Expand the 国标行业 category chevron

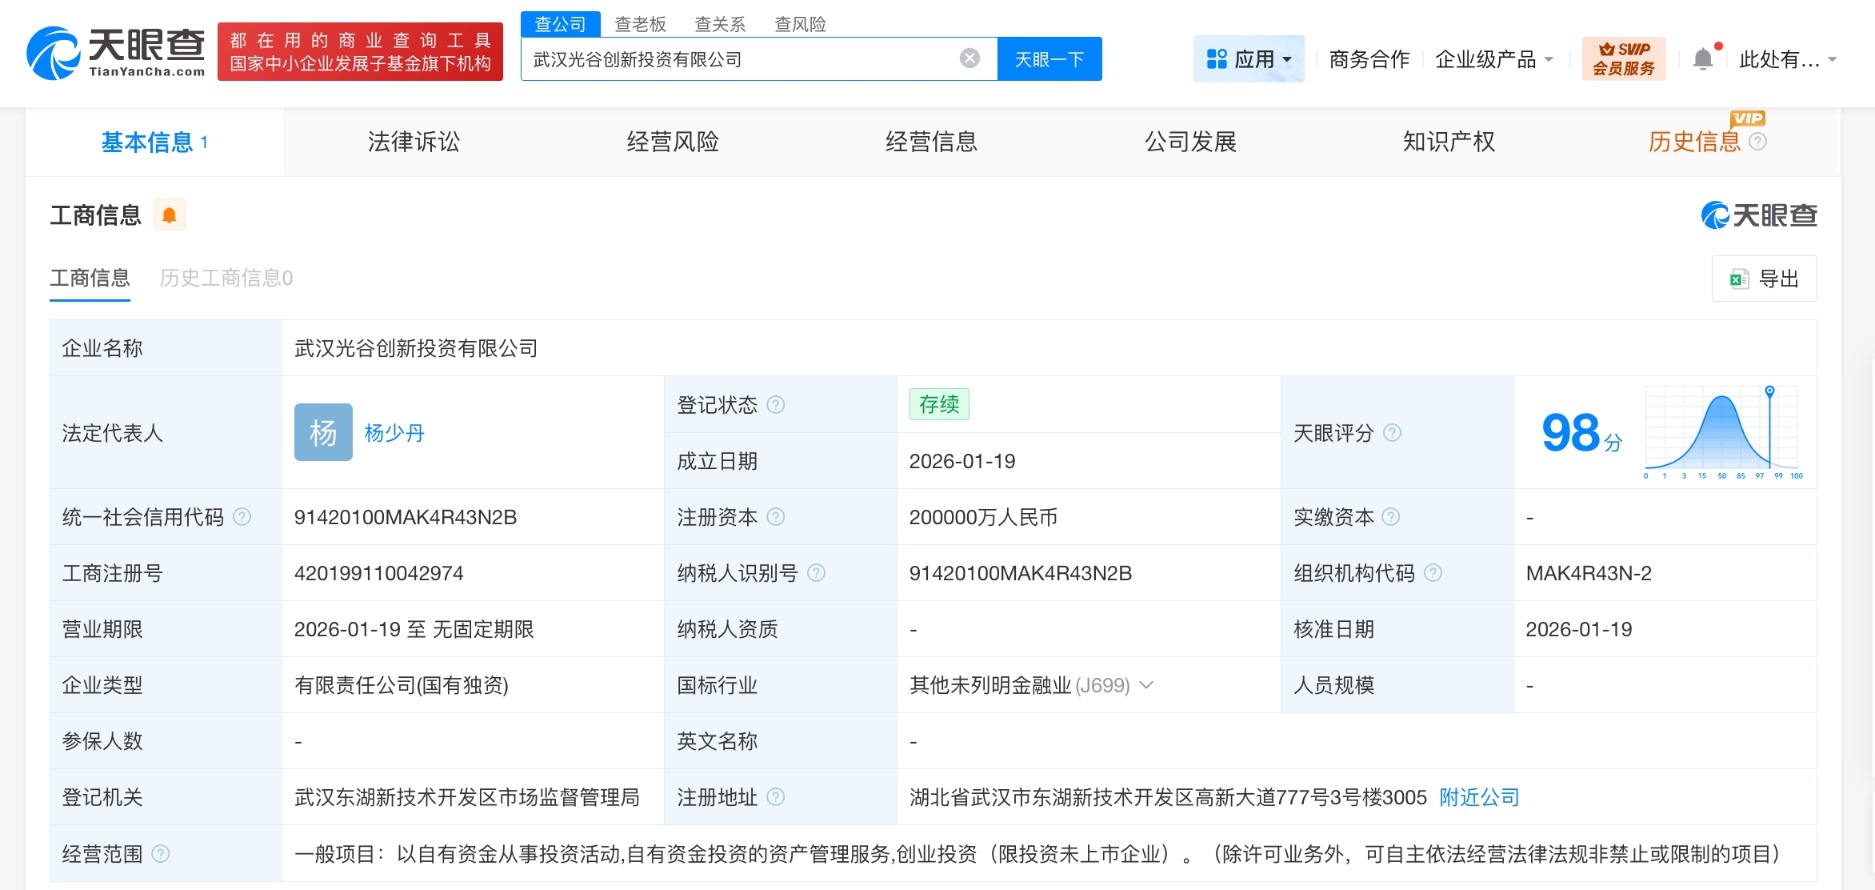tap(1147, 685)
